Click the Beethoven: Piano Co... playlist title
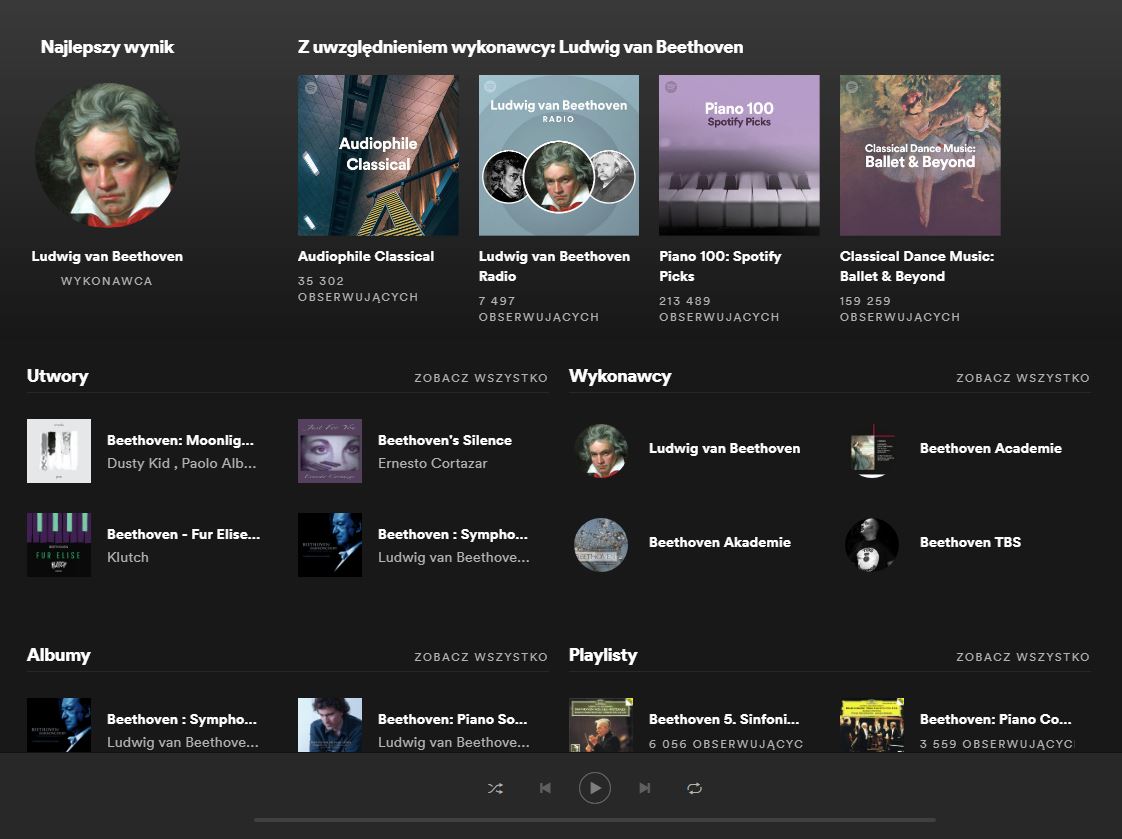 click(995, 719)
